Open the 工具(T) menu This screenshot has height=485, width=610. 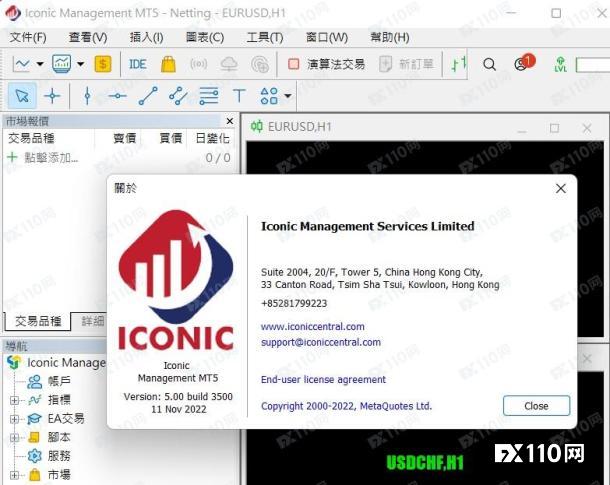265,37
